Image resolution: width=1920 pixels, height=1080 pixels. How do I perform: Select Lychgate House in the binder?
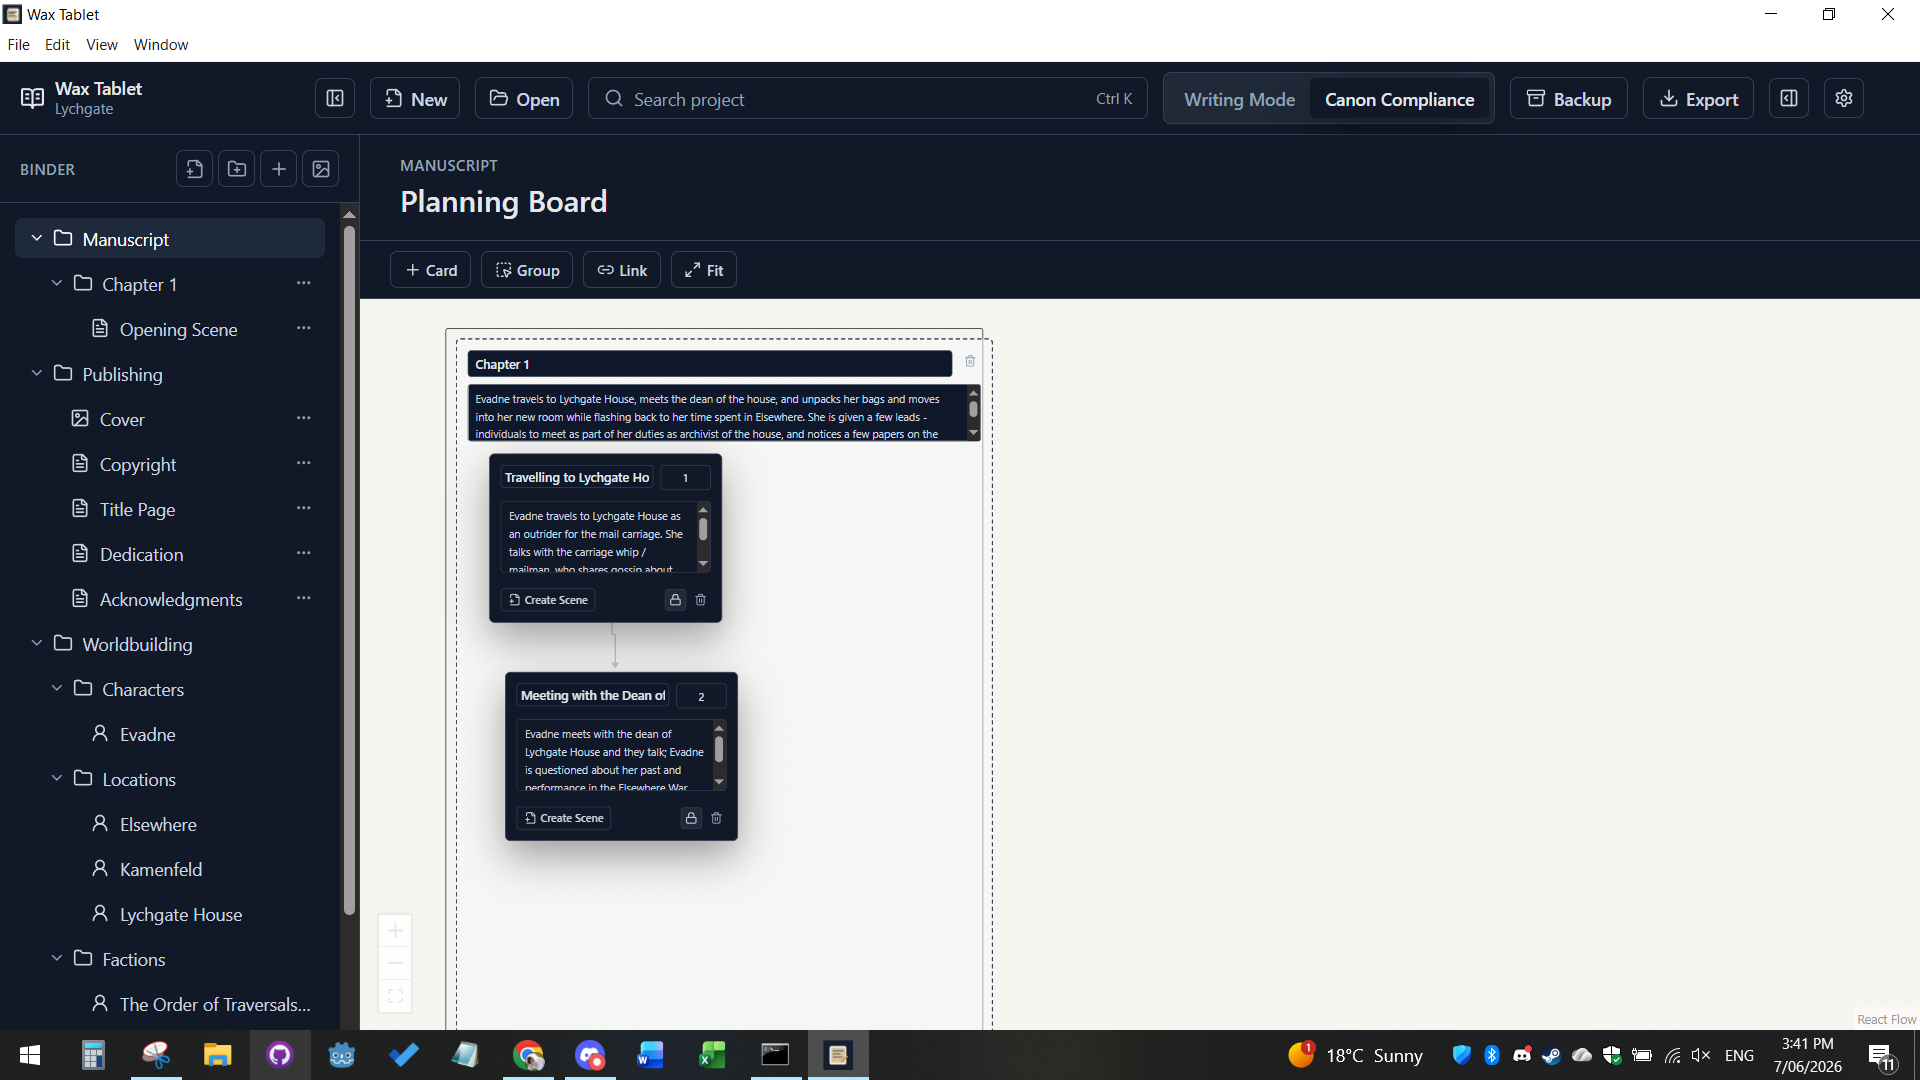point(180,914)
